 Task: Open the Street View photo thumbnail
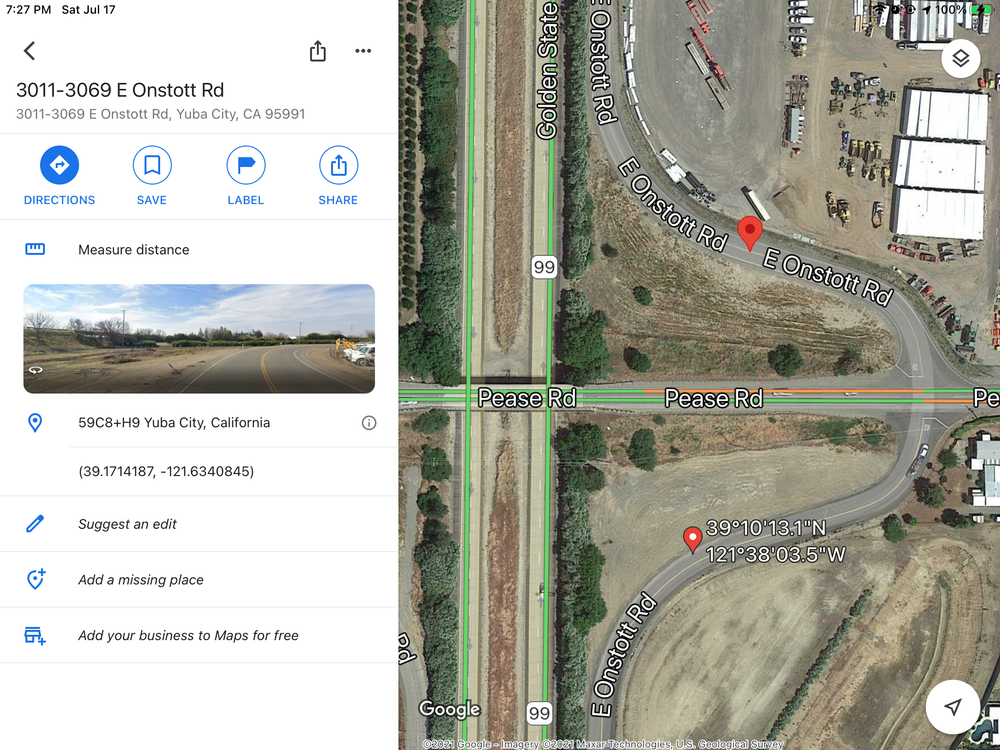[199, 339]
